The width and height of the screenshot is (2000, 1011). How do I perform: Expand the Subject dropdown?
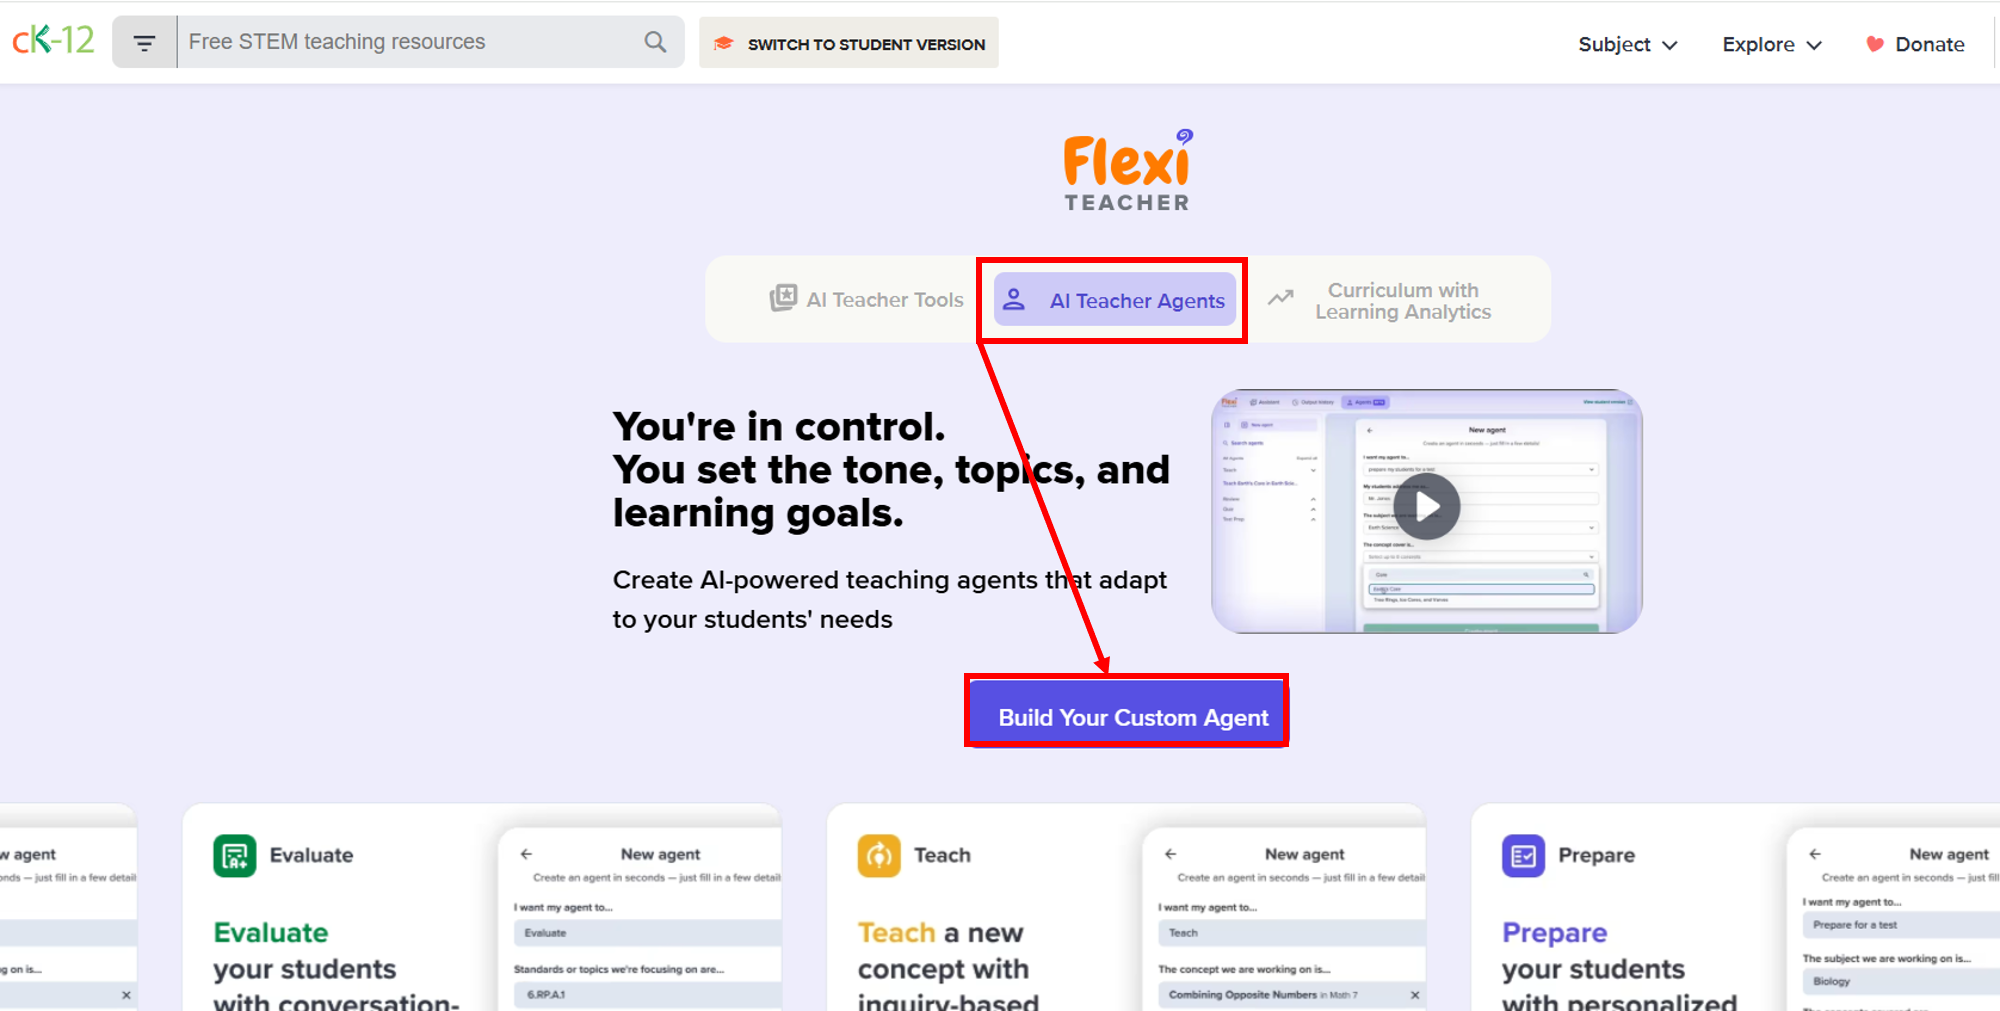(x=1627, y=44)
